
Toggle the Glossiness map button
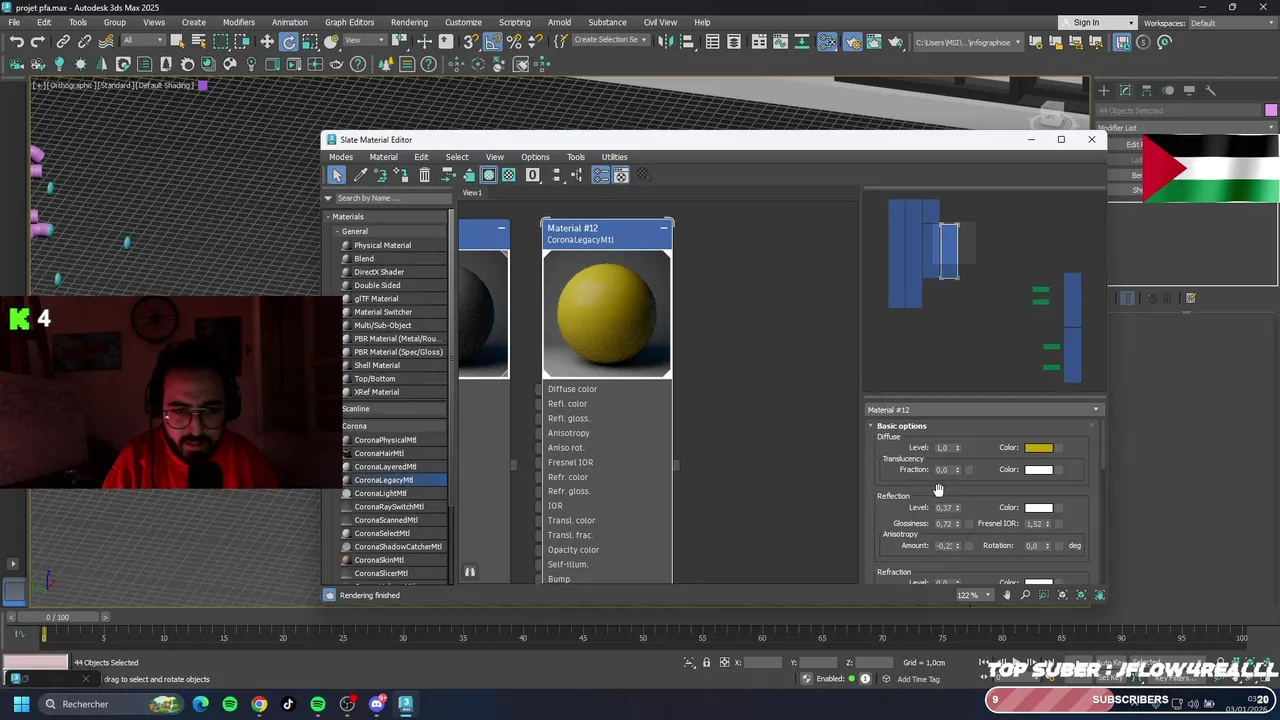coord(968,524)
